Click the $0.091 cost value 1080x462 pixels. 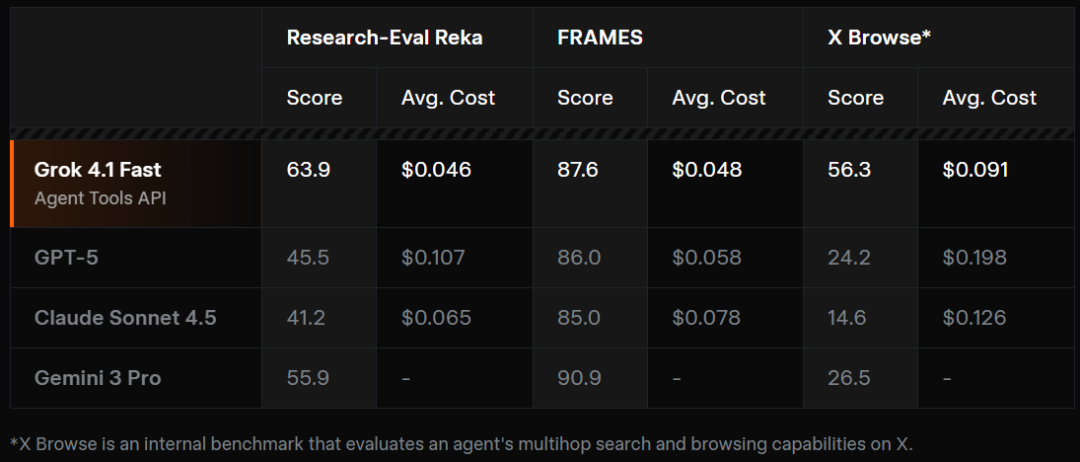point(976,170)
